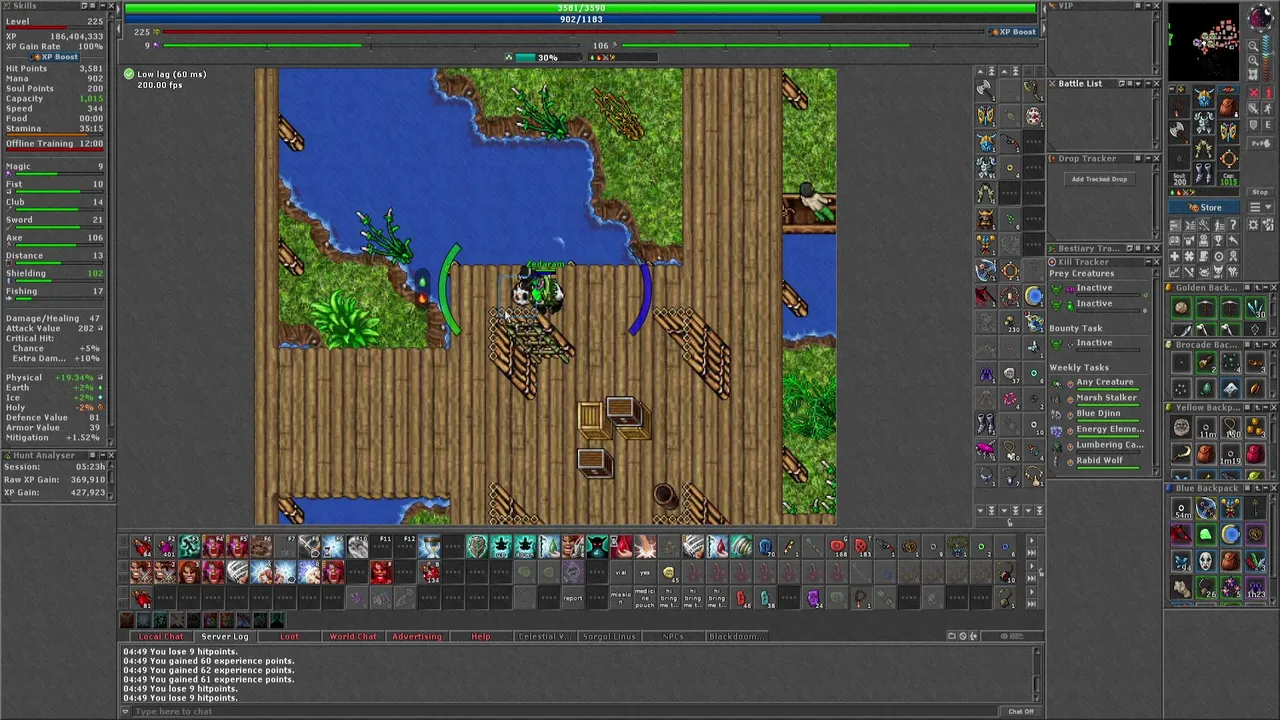Screen dimensions: 1280x720
Task: Click the Add Tracked Drop button
Action: (1100, 179)
